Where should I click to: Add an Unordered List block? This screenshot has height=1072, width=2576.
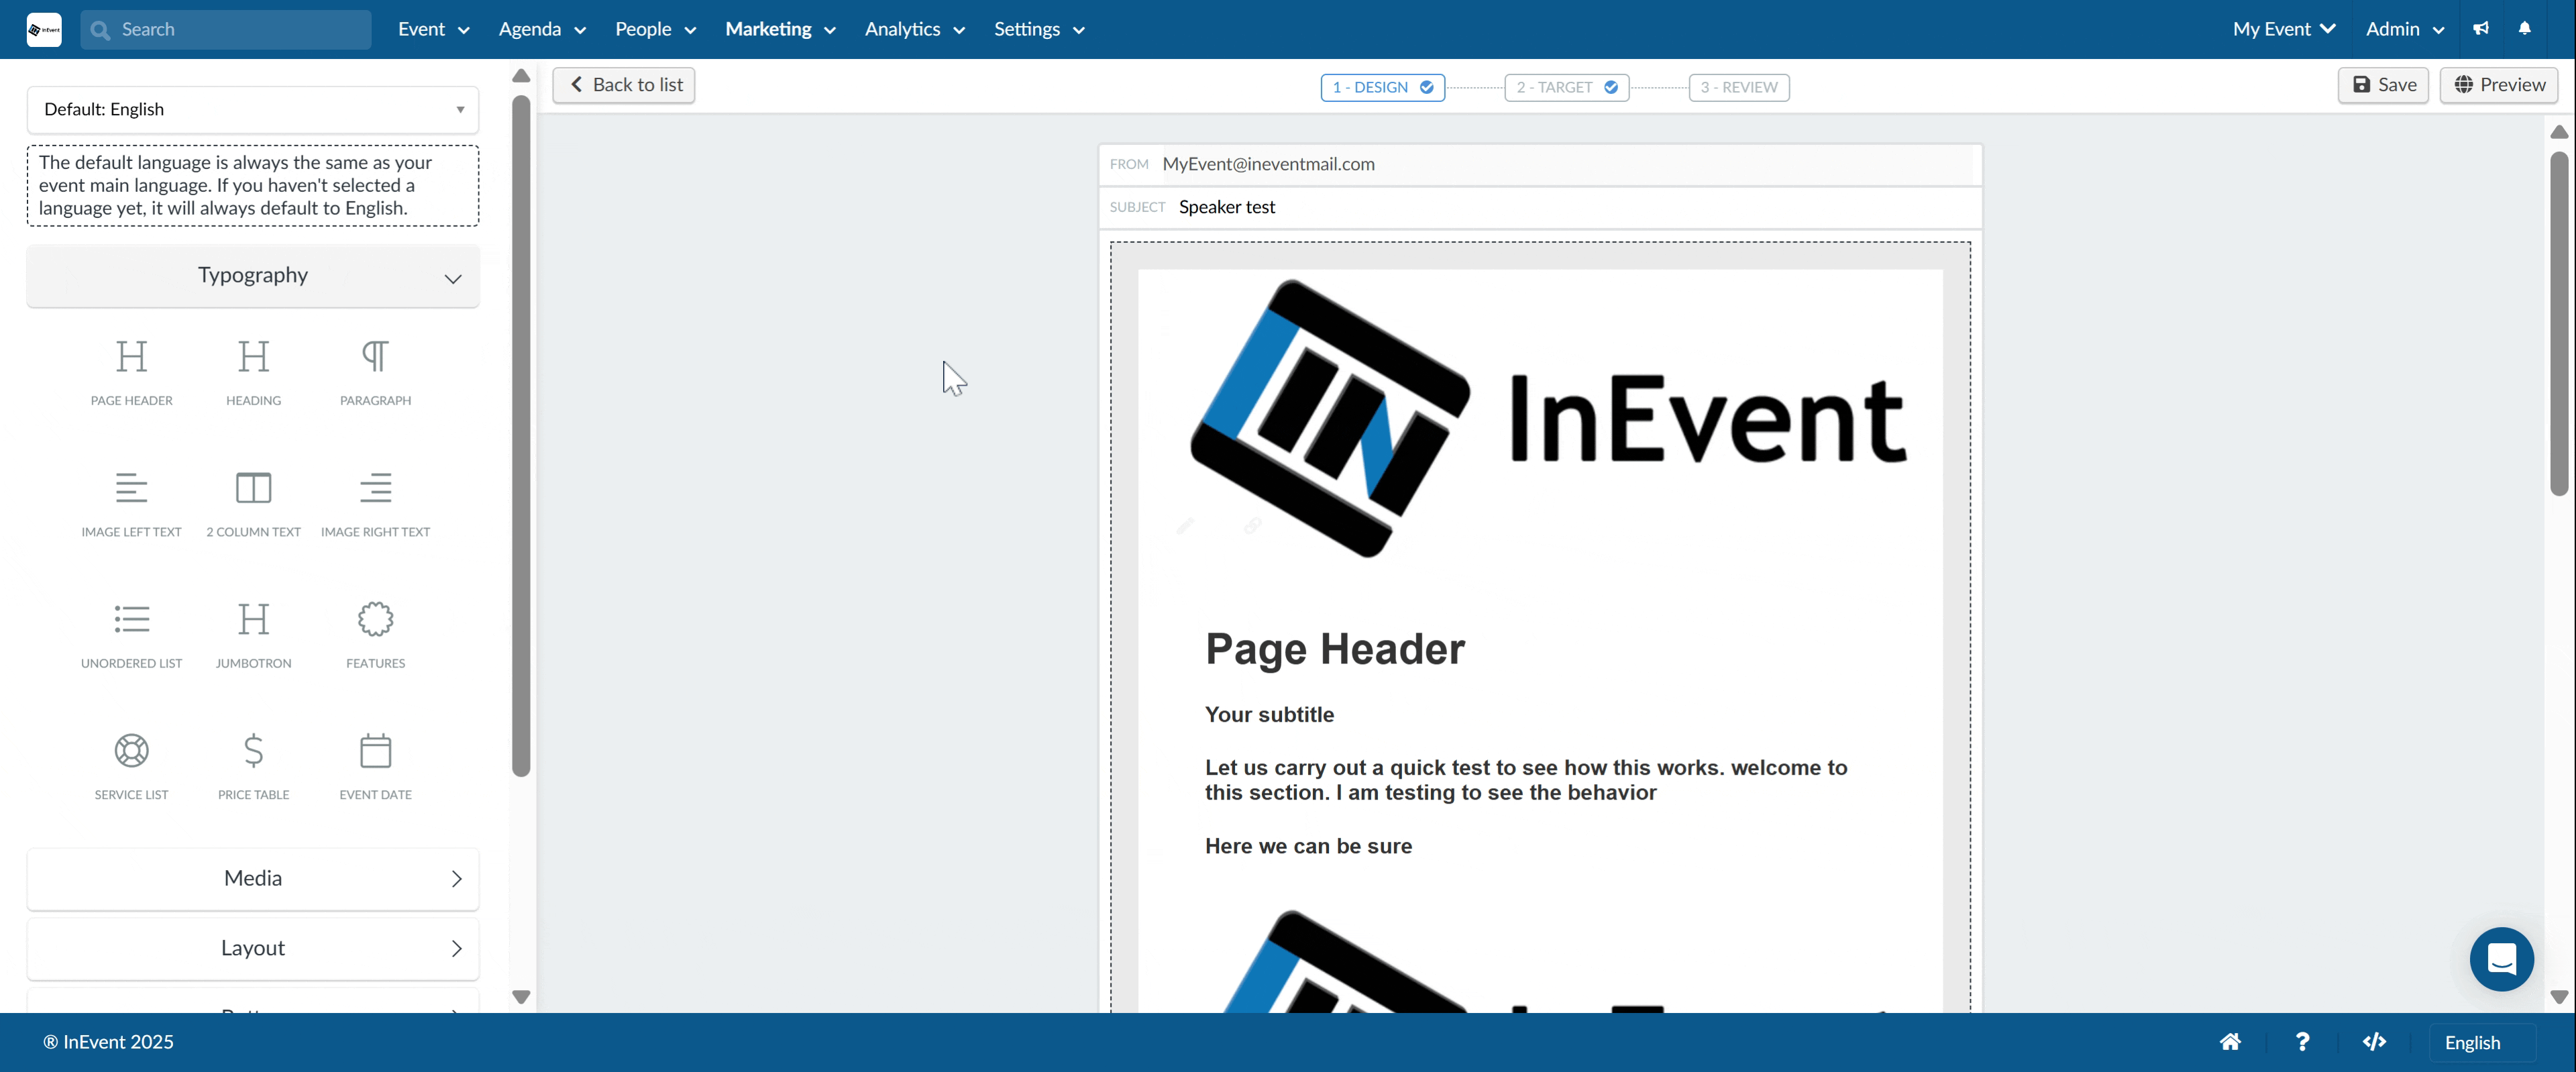131,635
